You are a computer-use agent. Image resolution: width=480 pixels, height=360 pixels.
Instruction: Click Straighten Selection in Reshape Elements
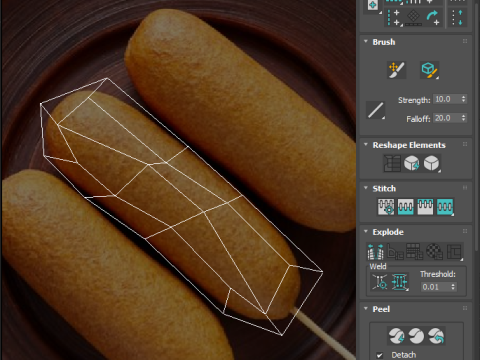pyautogui.click(x=392, y=163)
